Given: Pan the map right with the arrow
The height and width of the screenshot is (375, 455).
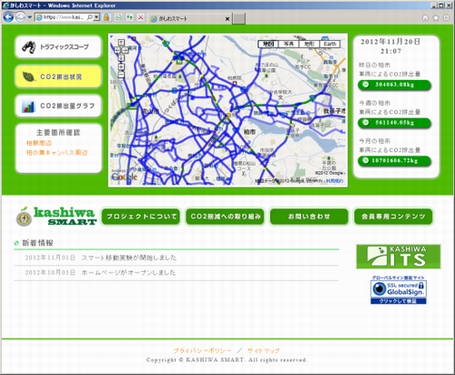Looking at the screenshot, I should point(125,50).
